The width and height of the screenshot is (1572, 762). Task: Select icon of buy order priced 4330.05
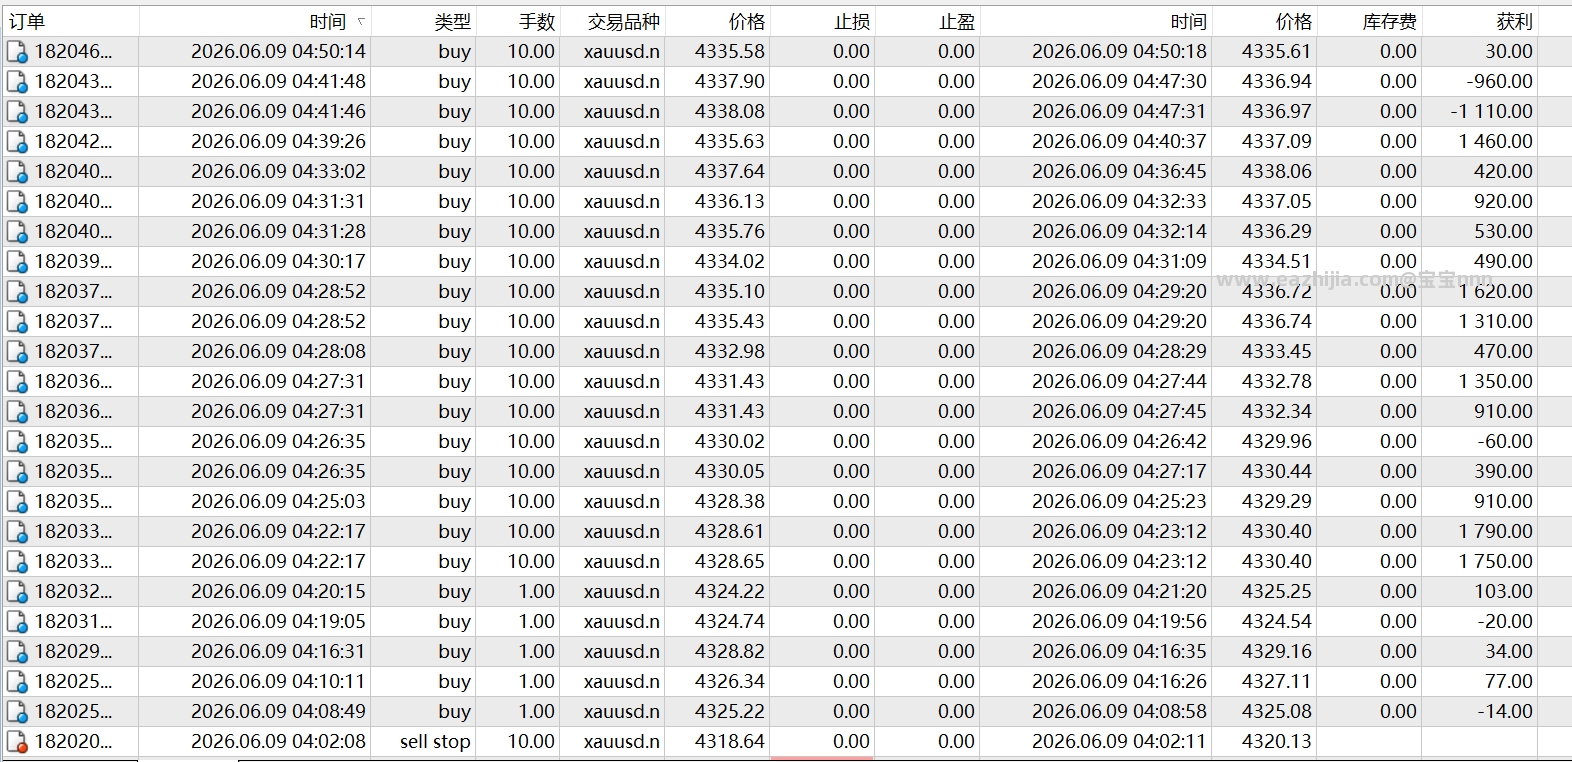(x=17, y=472)
